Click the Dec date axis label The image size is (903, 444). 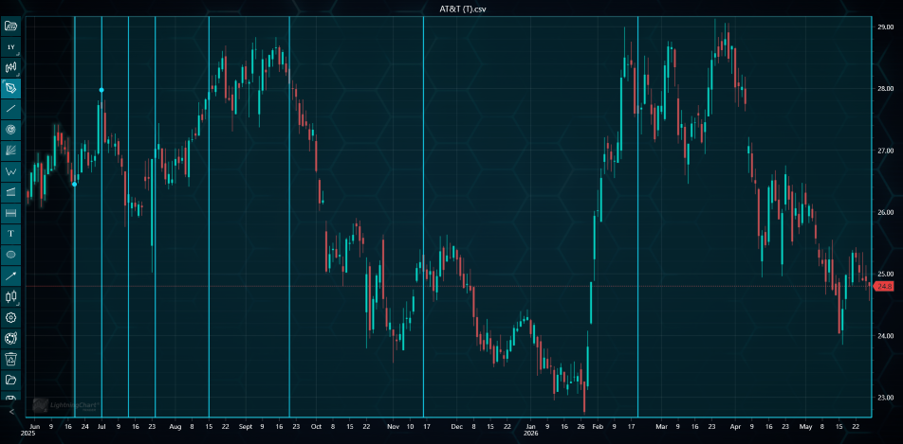coord(457,427)
